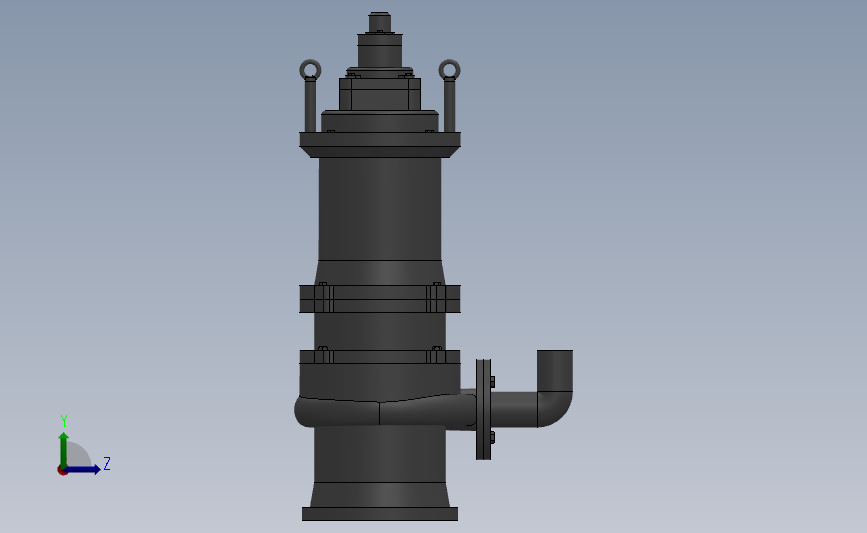The height and width of the screenshot is (533, 867).
Task: Click the blue Z axis arrow of the triad
Action: (x=83, y=470)
